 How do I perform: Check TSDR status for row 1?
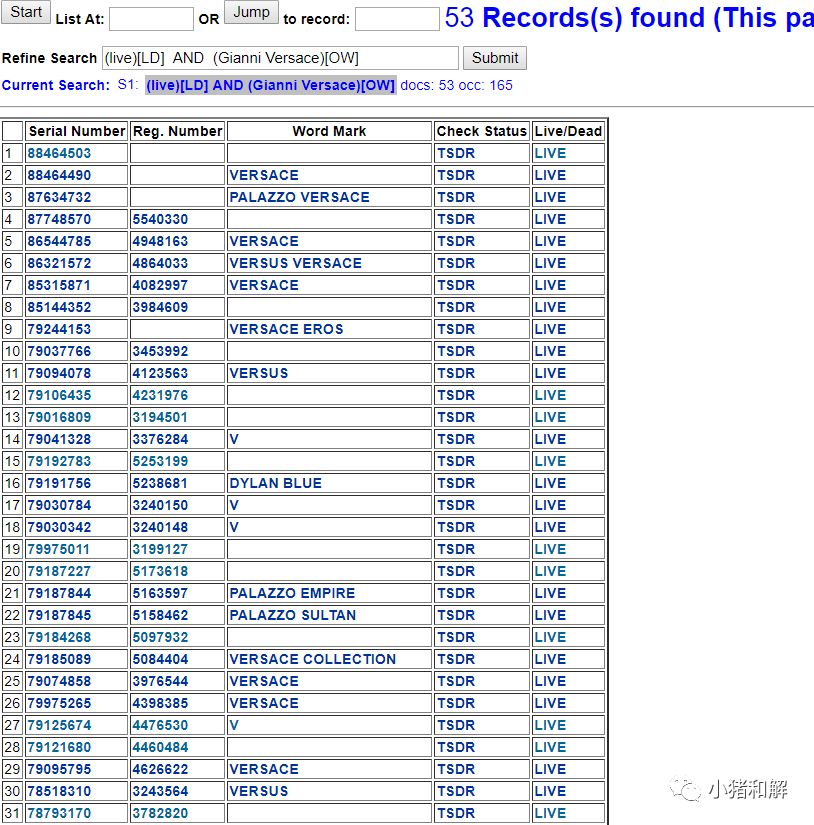(456, 153)
